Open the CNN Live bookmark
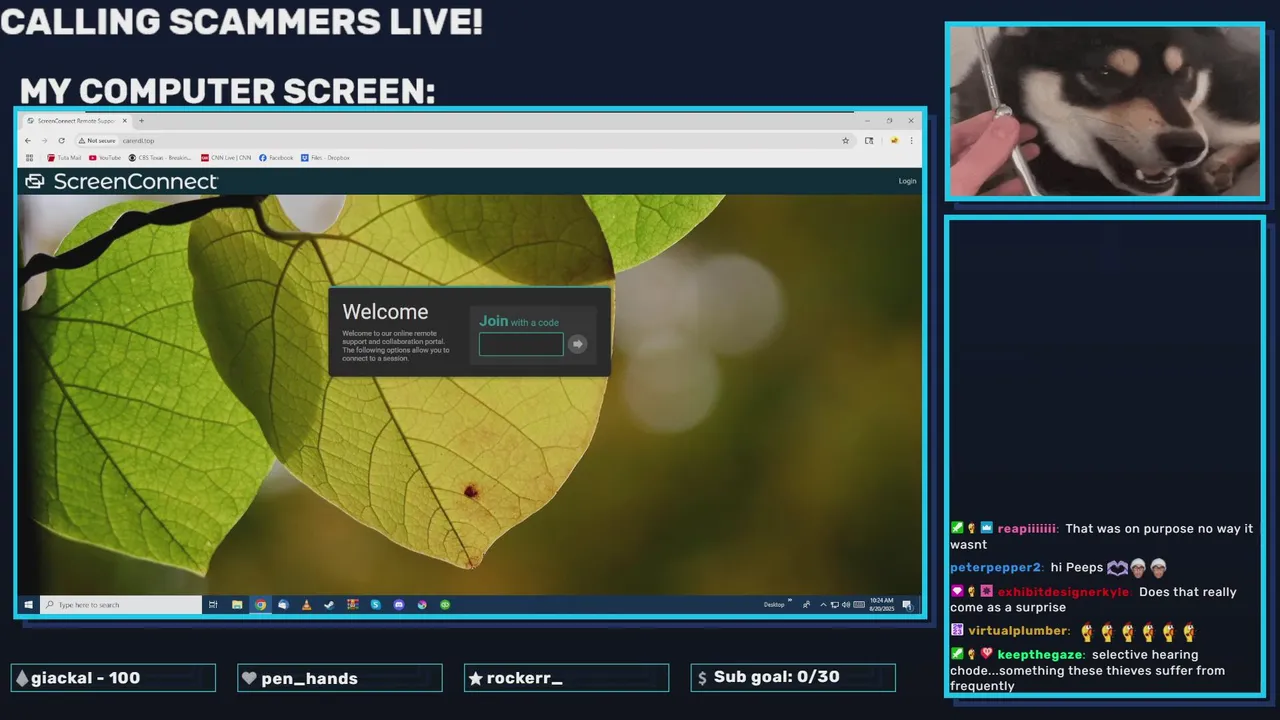Image resolution: width=1280 pixels, height=720 pixels. [225, 158]
